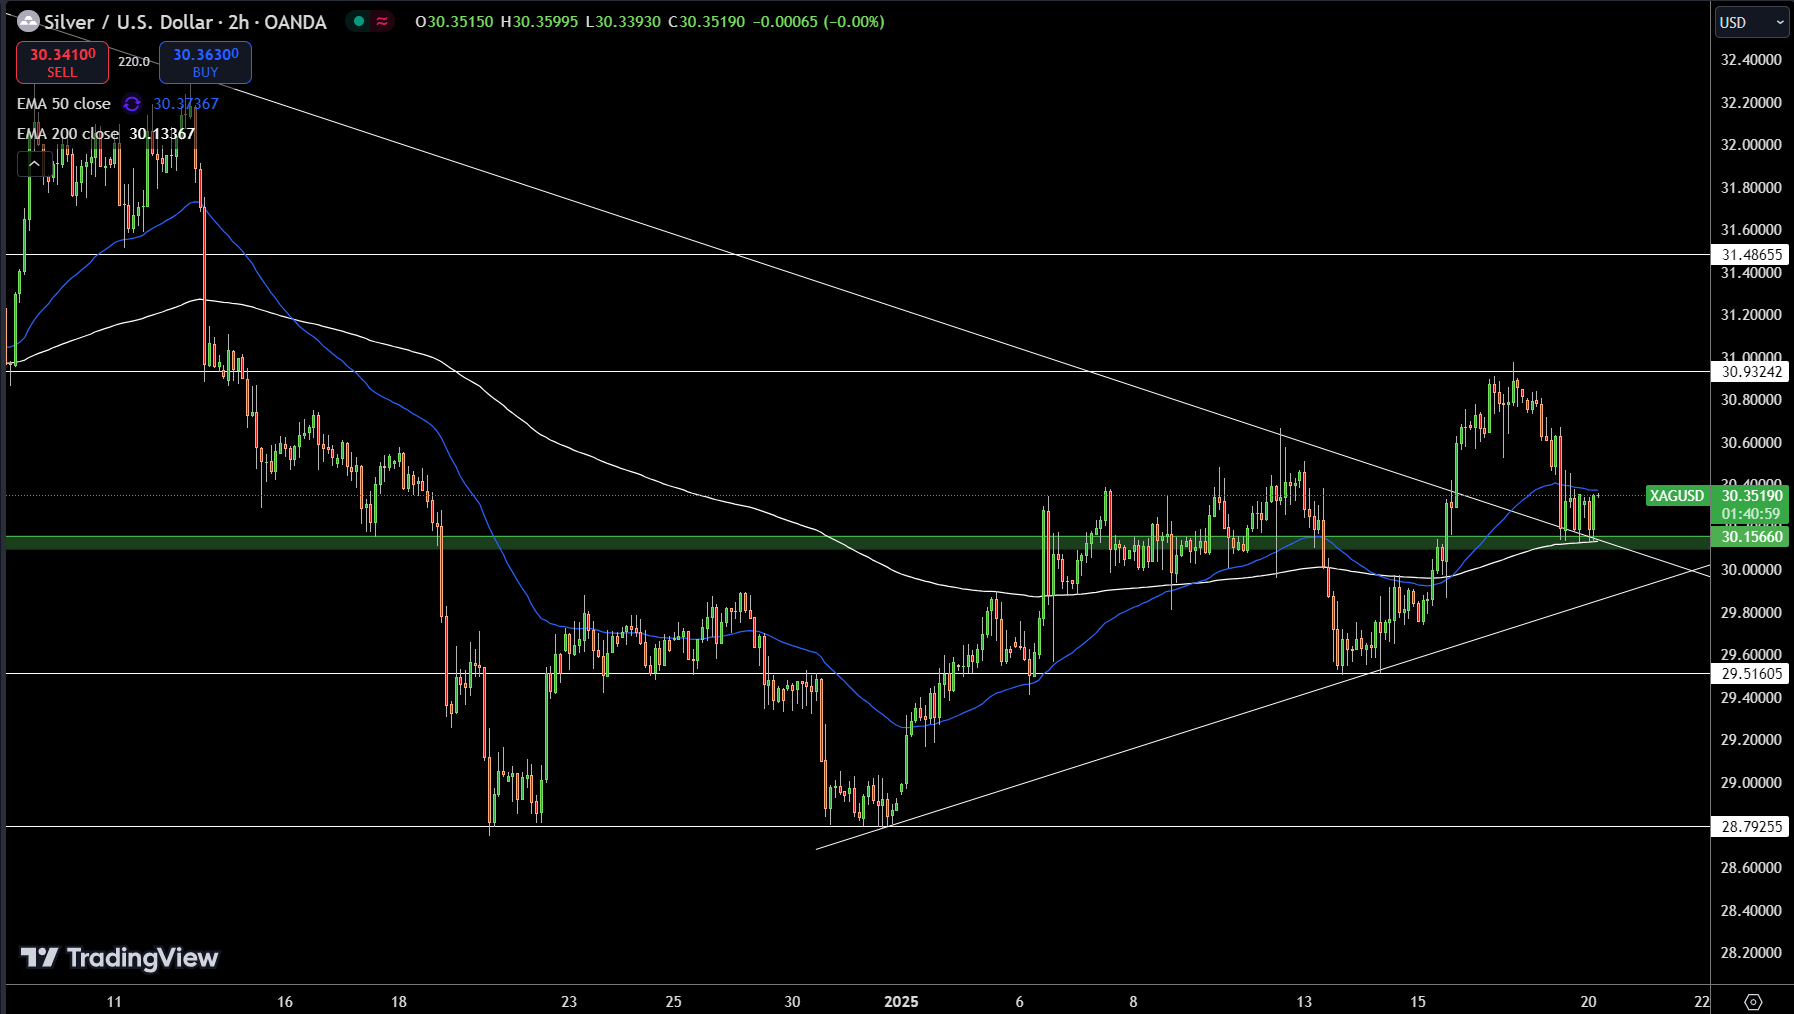Image resolution: width=1794 pixels, height=1014 pixels.
Task: Click the EMA 50 close indicator label
Action: [64, 104]
